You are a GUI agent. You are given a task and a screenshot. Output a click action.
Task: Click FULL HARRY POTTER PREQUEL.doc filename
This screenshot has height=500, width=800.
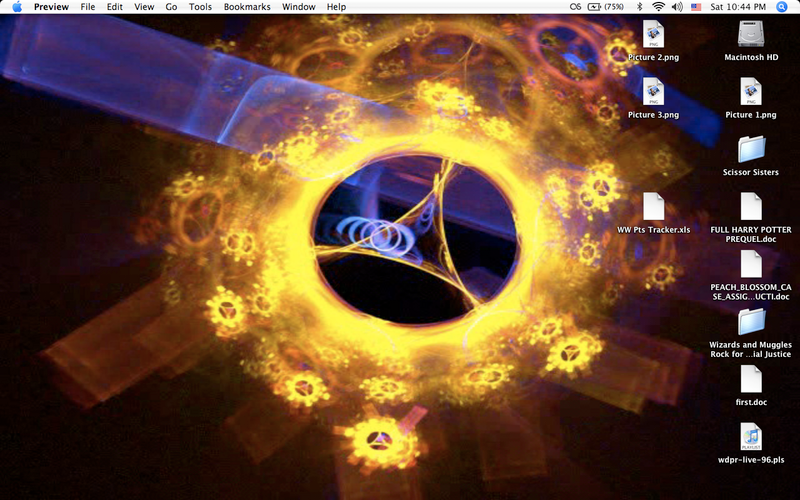[751, 234]
